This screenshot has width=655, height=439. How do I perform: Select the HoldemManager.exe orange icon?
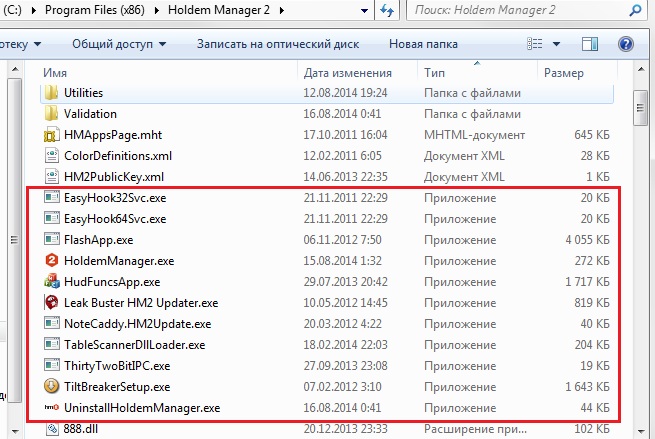point(51,261)
